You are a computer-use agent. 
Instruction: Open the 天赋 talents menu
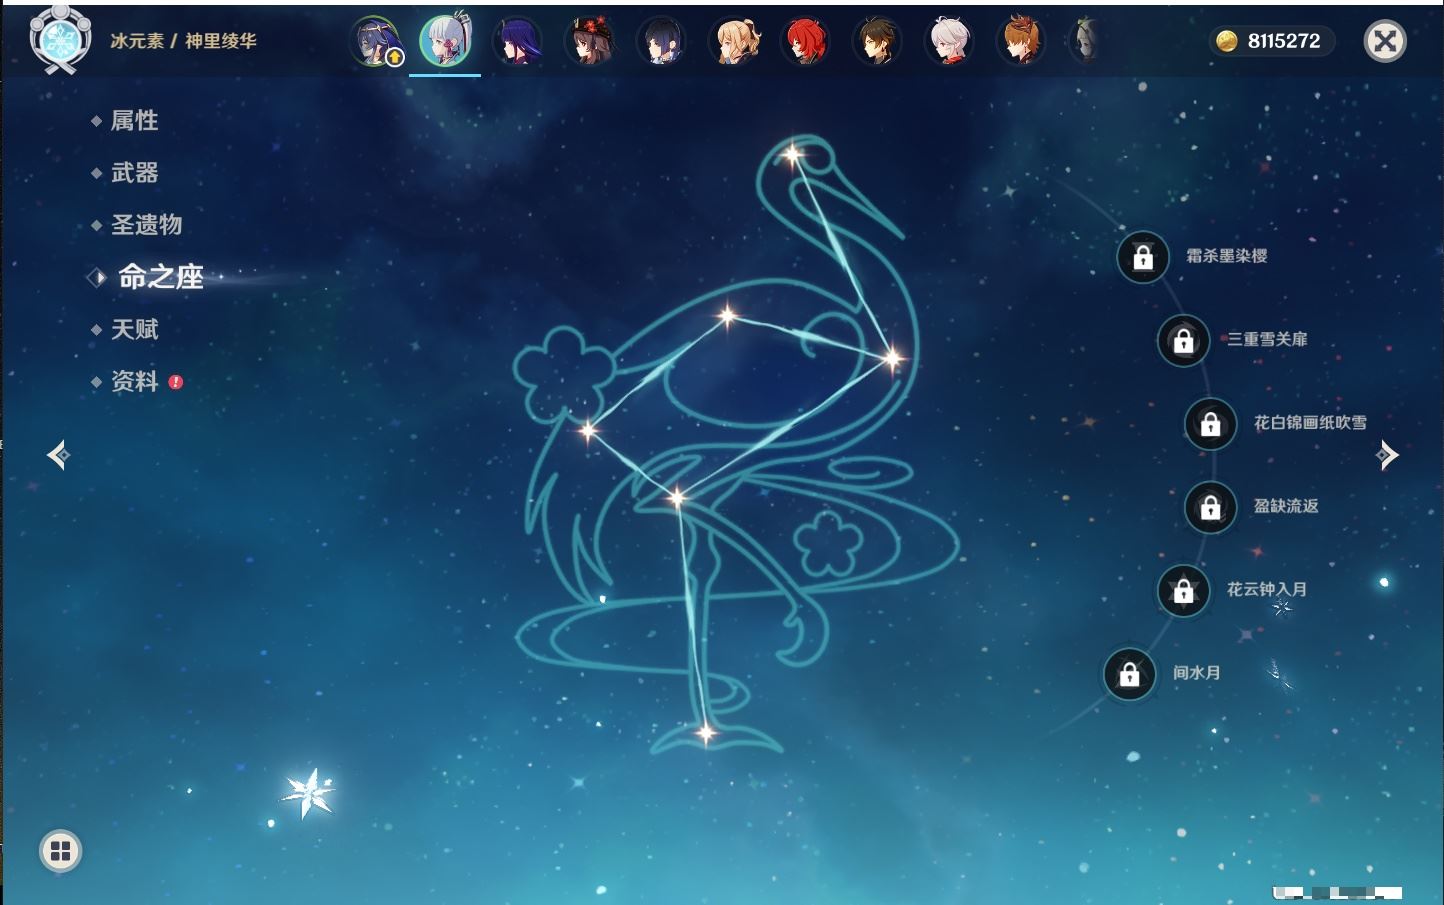pos(134,329)
